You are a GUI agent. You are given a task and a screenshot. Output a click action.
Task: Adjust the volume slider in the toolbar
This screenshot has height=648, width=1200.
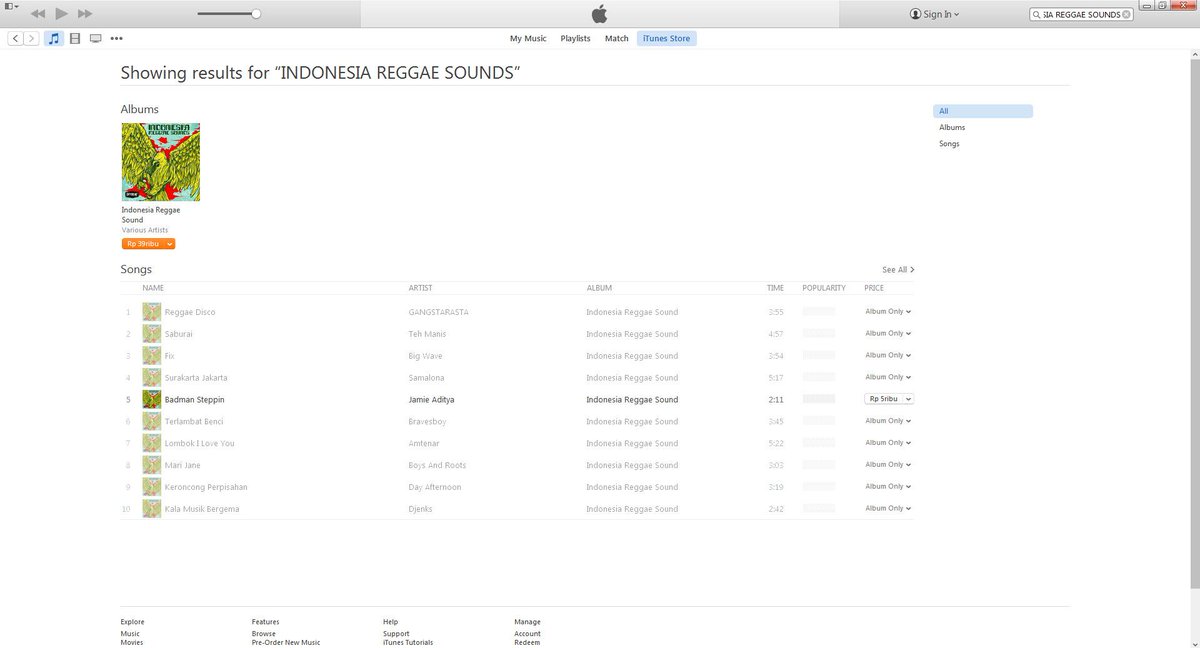228,14
